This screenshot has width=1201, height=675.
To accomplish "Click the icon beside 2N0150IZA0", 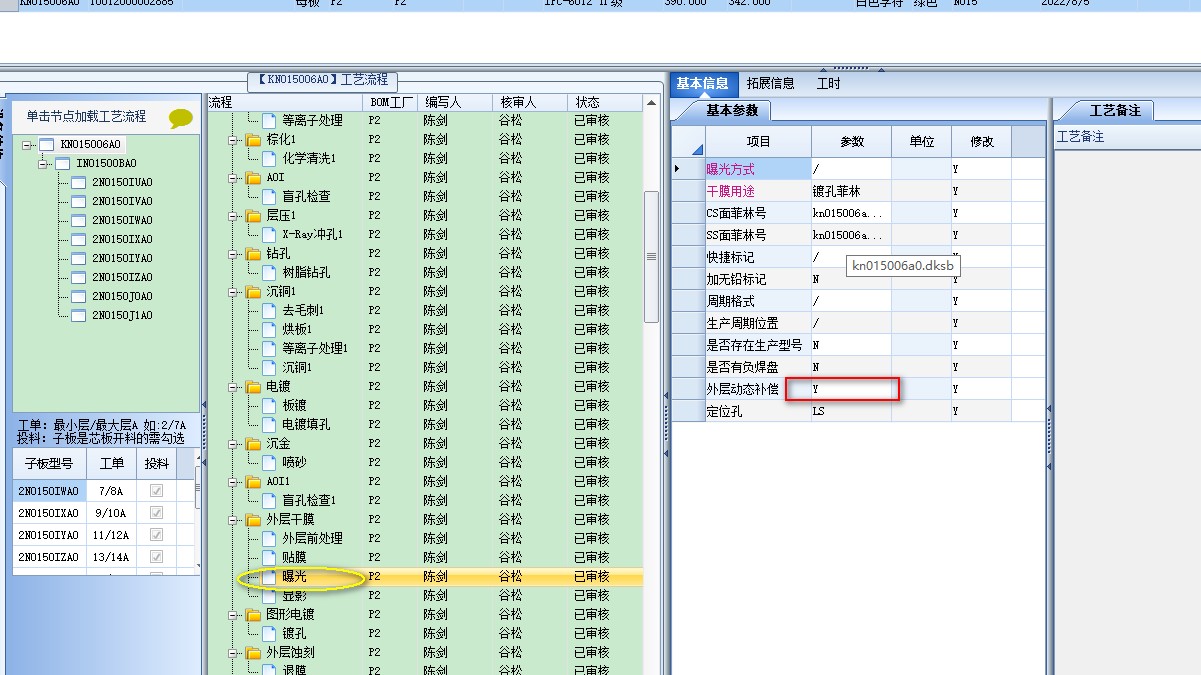I will point(79,277).
